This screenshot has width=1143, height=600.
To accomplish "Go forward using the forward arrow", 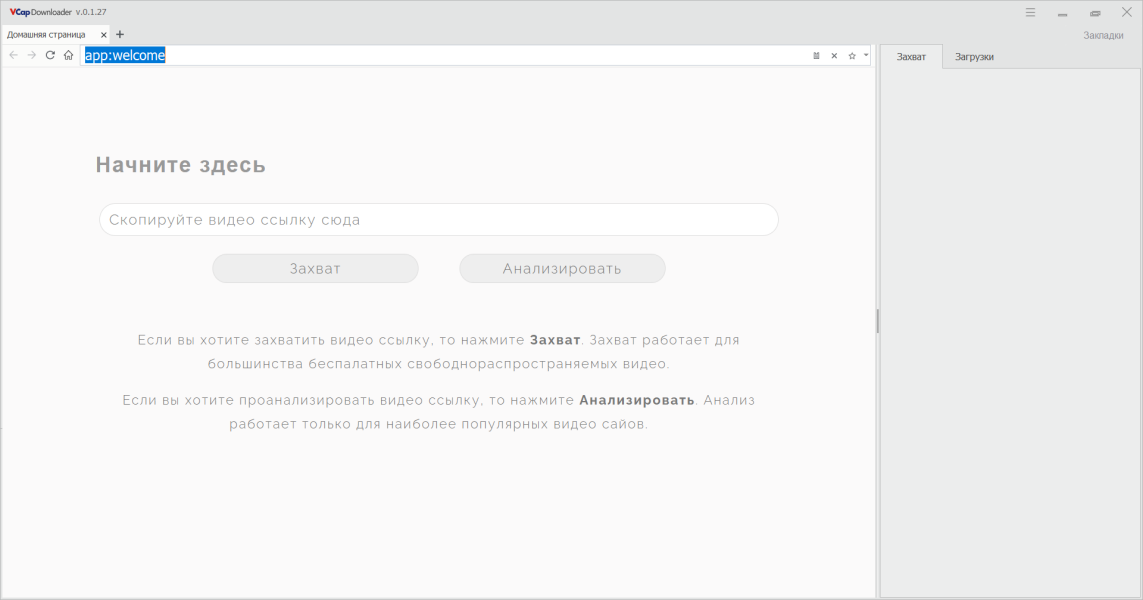I will pyautogui.click(x=31, y=55).
